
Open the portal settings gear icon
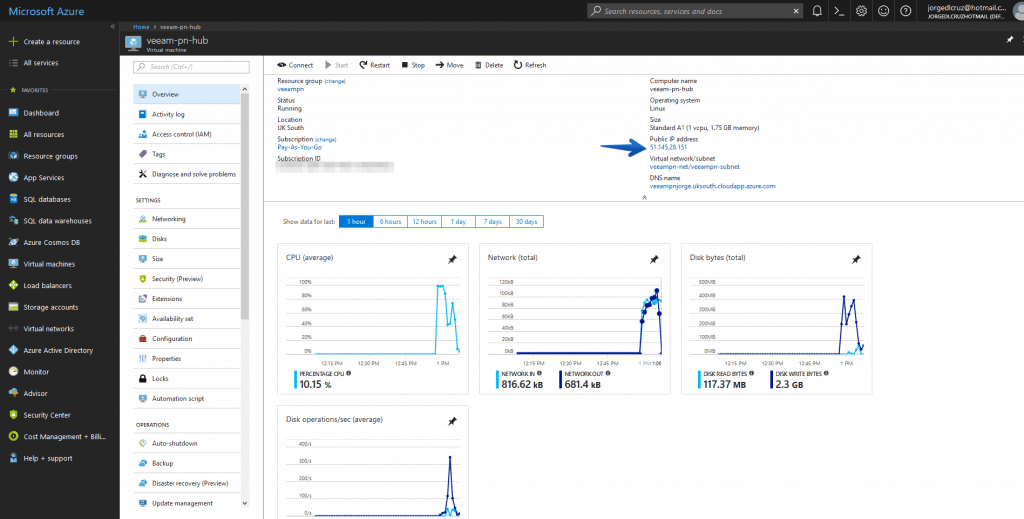(861, 11)
